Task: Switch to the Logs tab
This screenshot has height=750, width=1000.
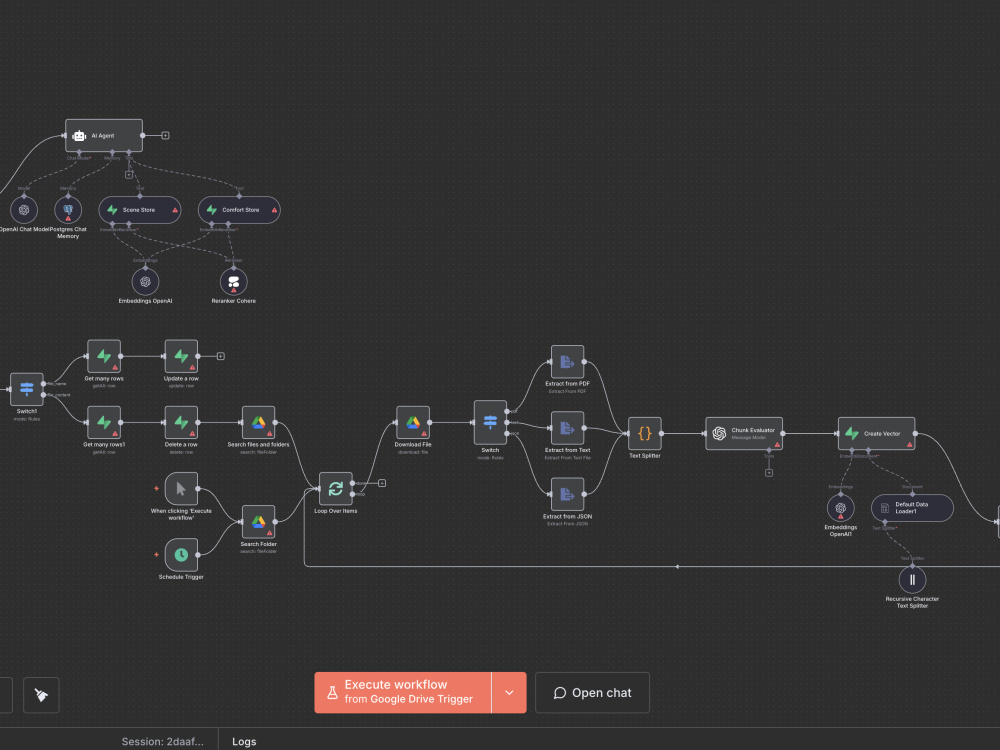Action: tap(244, 741)
